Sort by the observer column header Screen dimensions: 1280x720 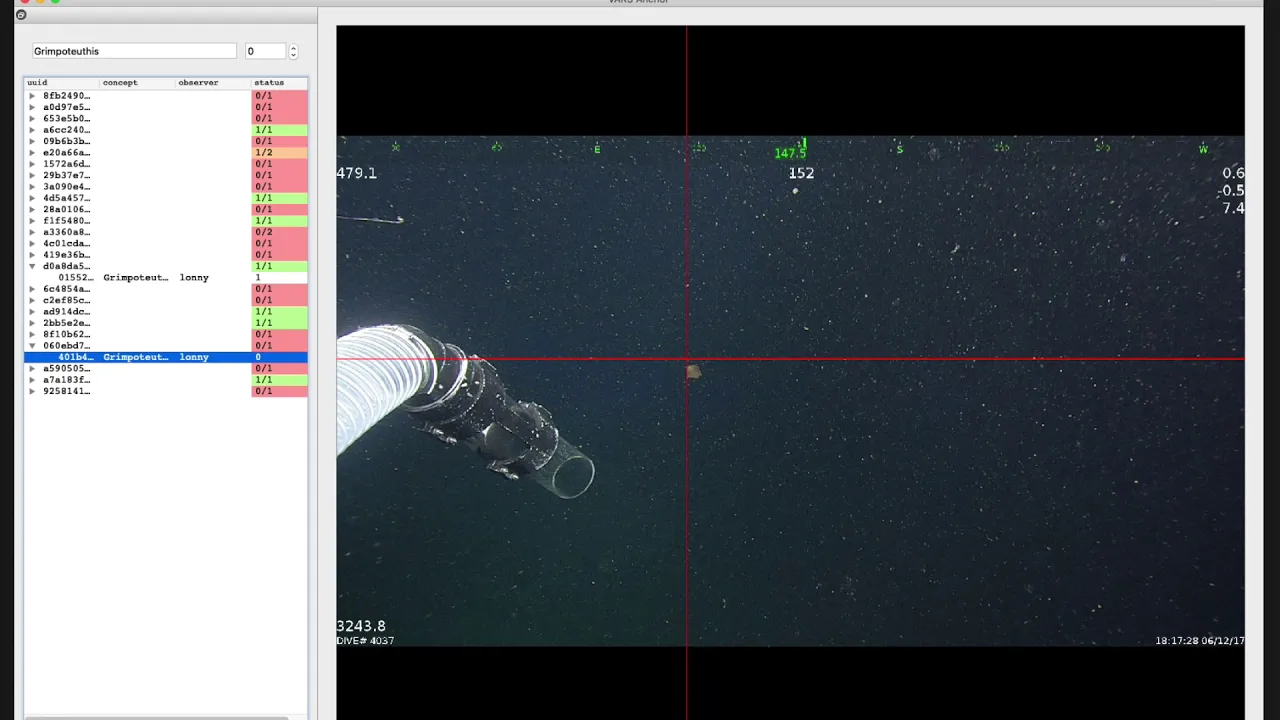[213, 82]
